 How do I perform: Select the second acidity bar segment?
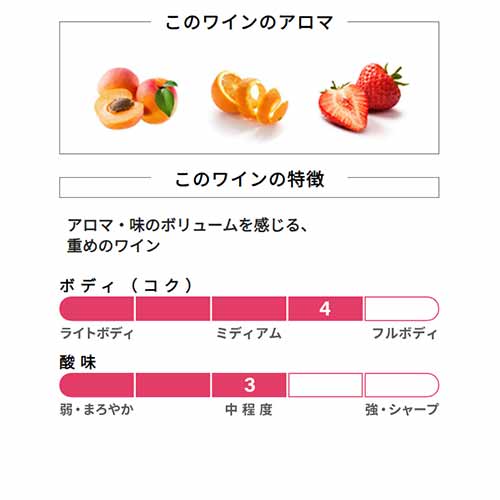tap(173, 385)
